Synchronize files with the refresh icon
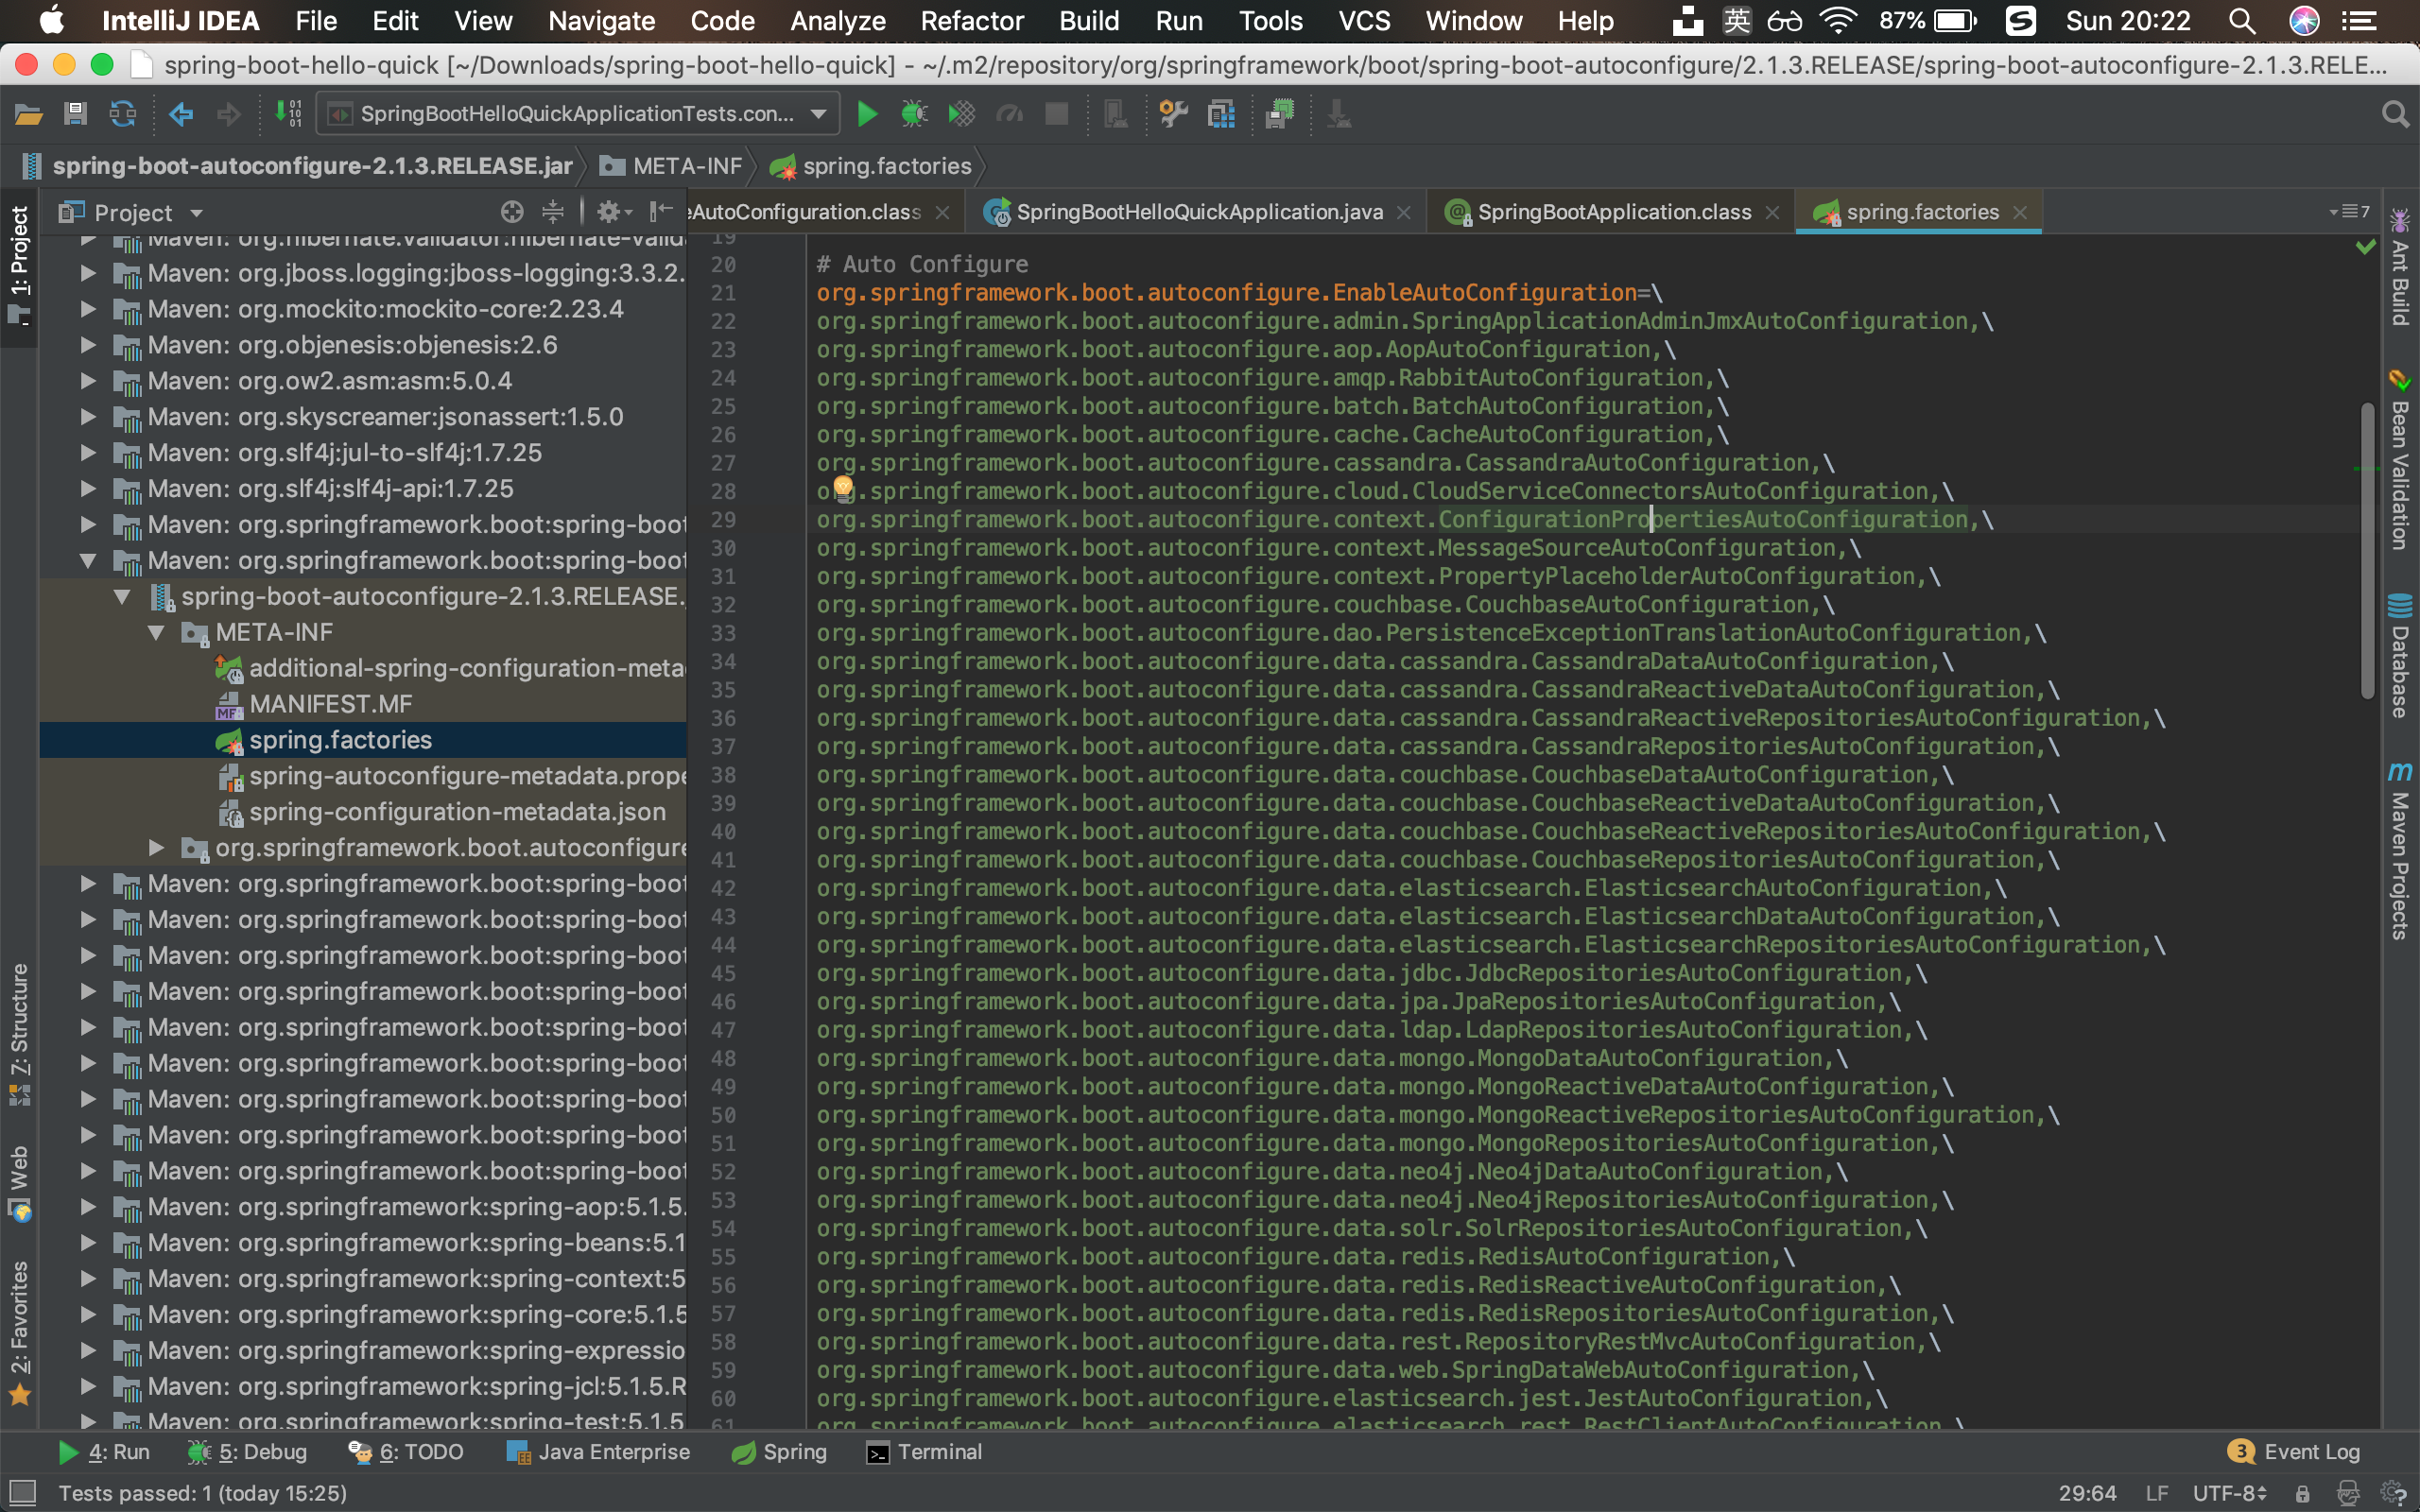 tap(123, 114)
